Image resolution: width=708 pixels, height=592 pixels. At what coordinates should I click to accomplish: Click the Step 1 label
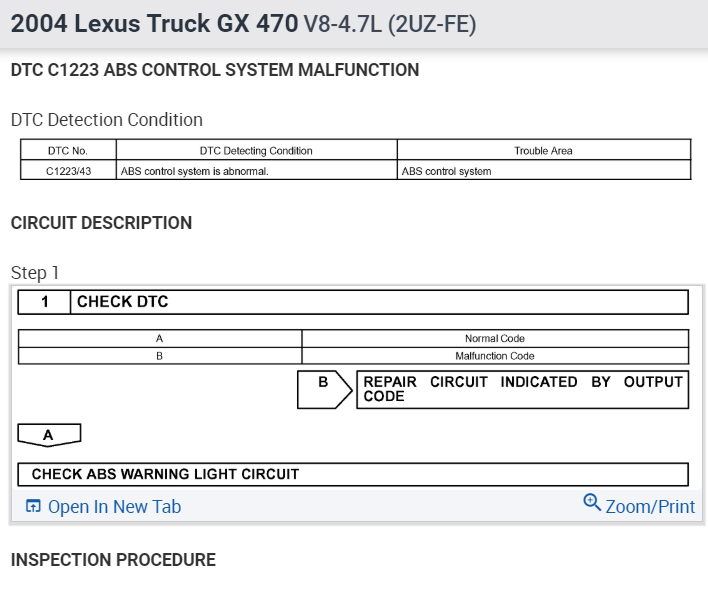point(35,272)
